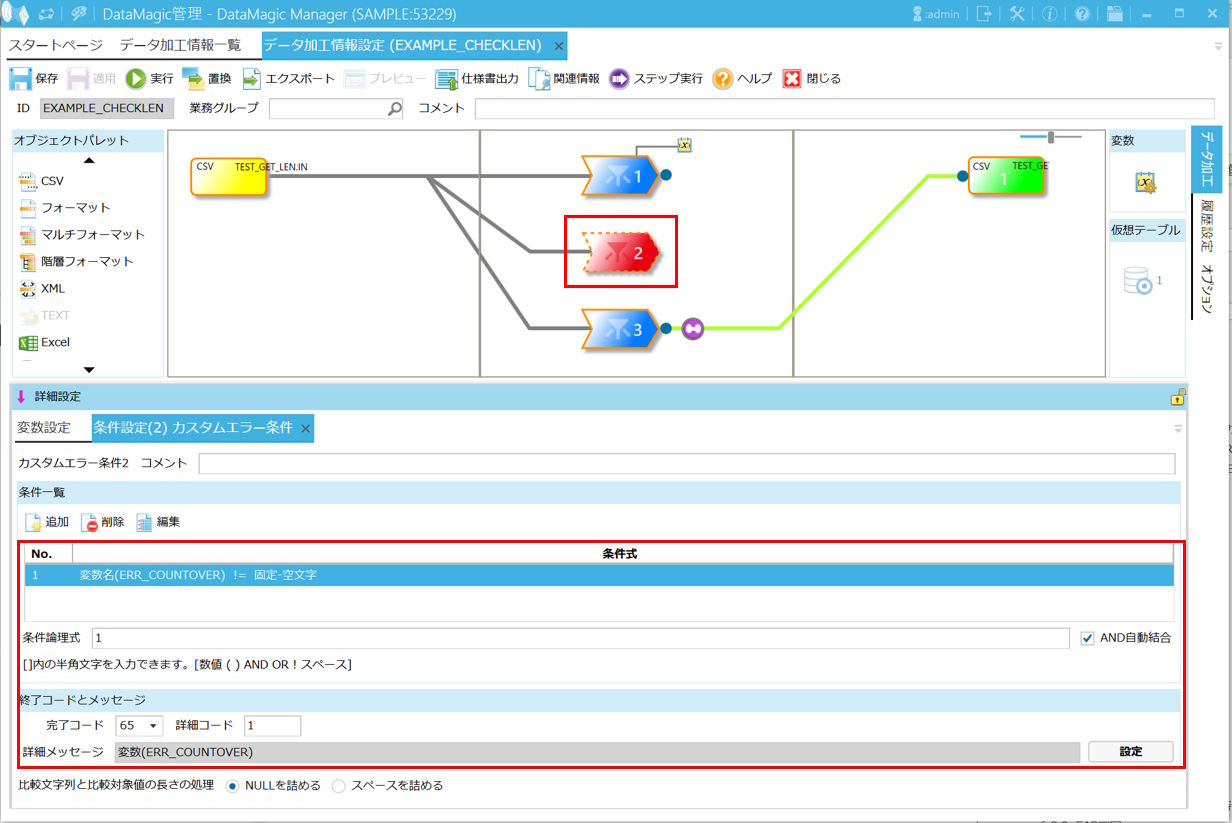Run the job with 実行 icon
This screenshot has width=1232, height=823.
tap(136, 78)
